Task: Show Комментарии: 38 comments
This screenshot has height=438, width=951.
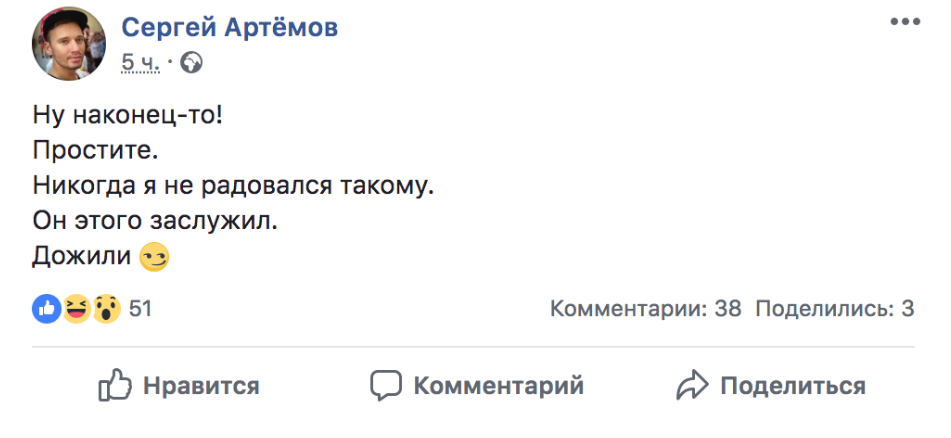Action: pyautogui.click(x=646, y=309)
